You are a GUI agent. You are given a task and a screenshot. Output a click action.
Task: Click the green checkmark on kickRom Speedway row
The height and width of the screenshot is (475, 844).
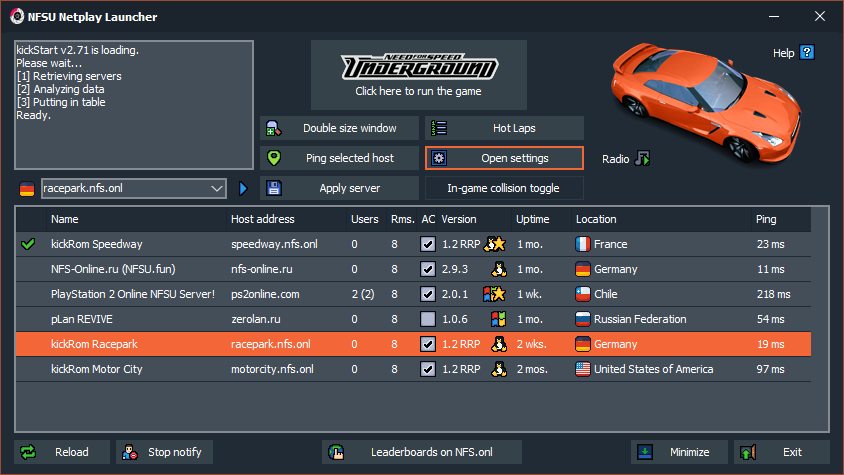coord(28,244)
